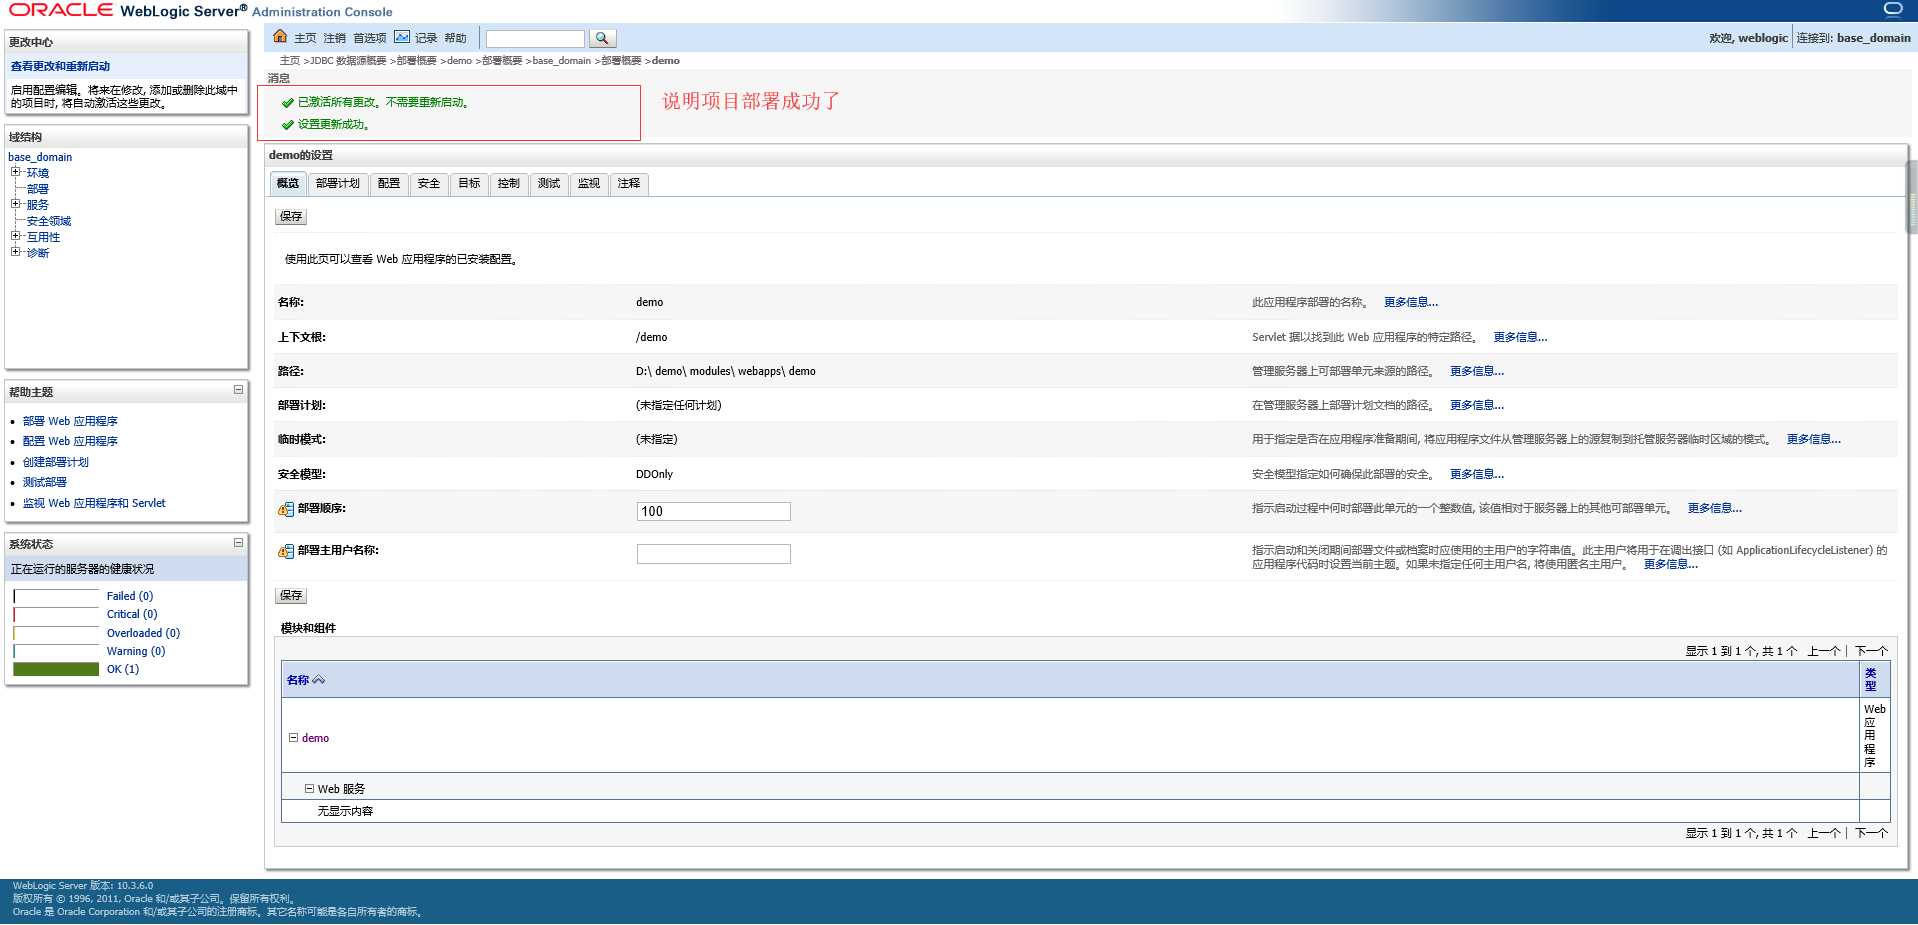Open help topic 配置 Web 应用程序
Viewport: 1918px width, 925px height.
coord(70,441)
